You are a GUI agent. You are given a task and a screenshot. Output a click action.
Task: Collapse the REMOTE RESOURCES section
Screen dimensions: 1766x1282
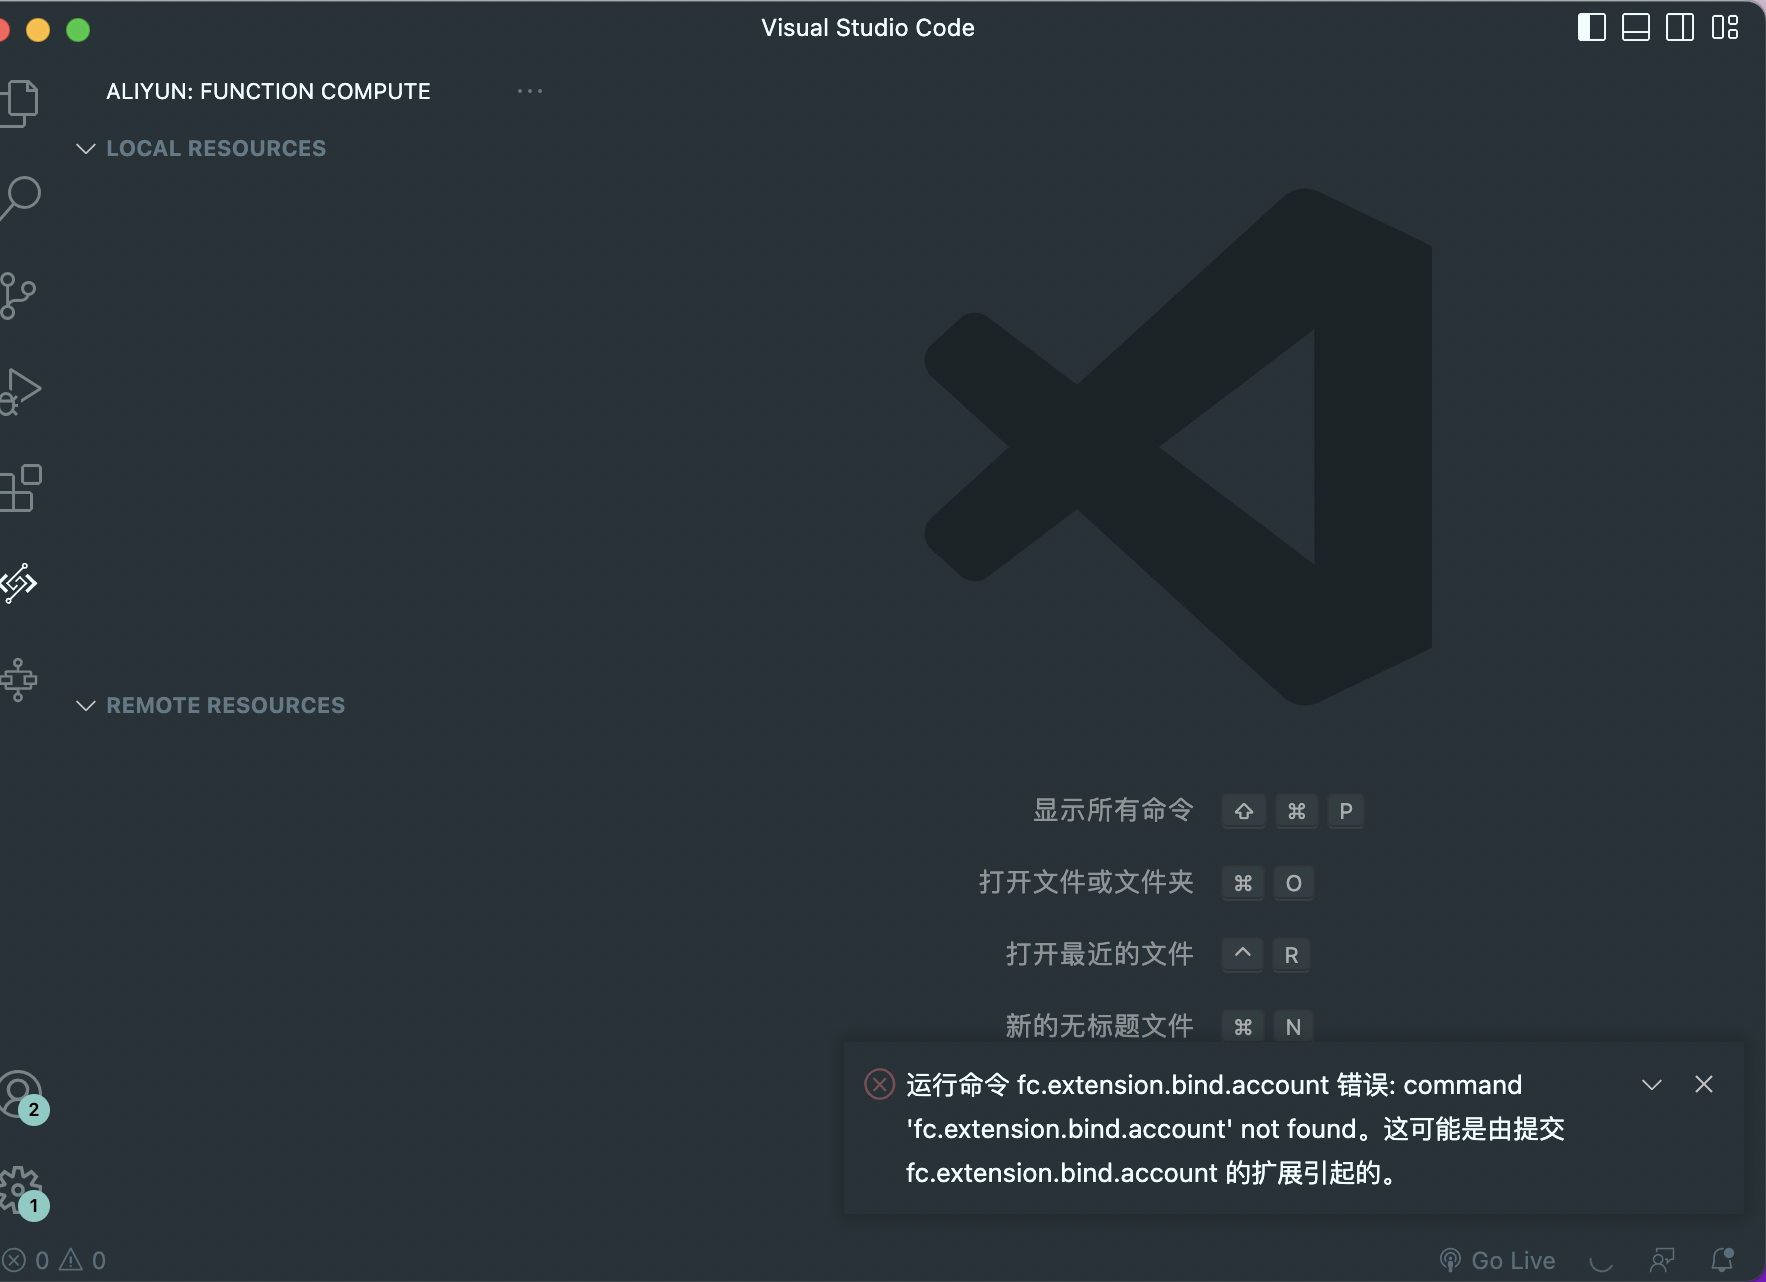tap(86, 705)
